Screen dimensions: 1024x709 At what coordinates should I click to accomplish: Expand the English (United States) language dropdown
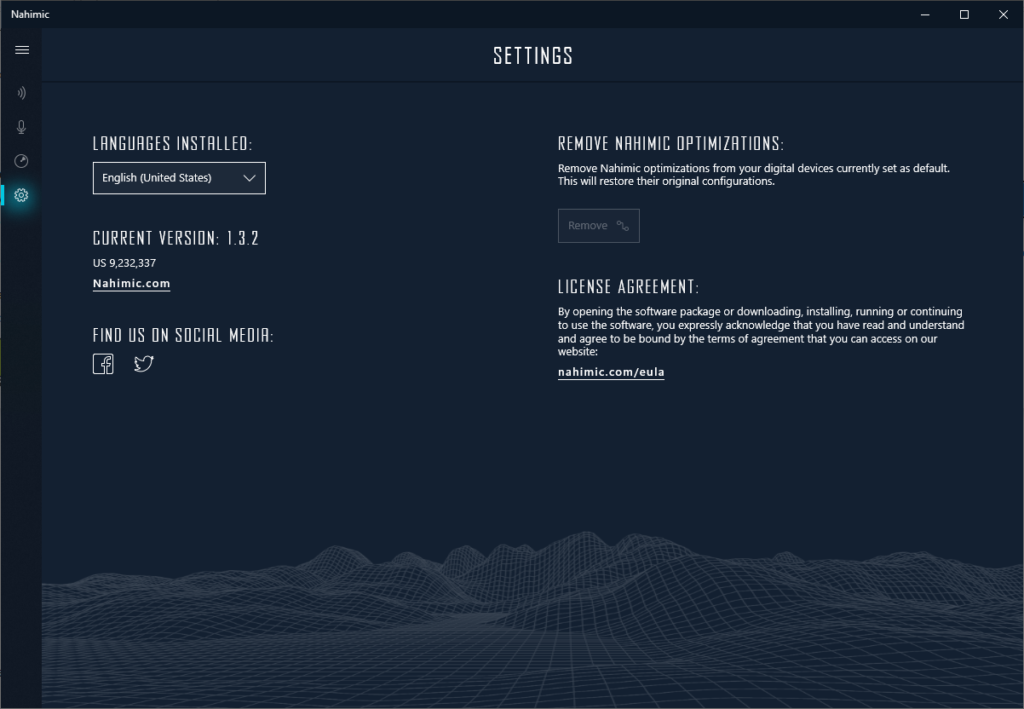[x=179, y=178]
